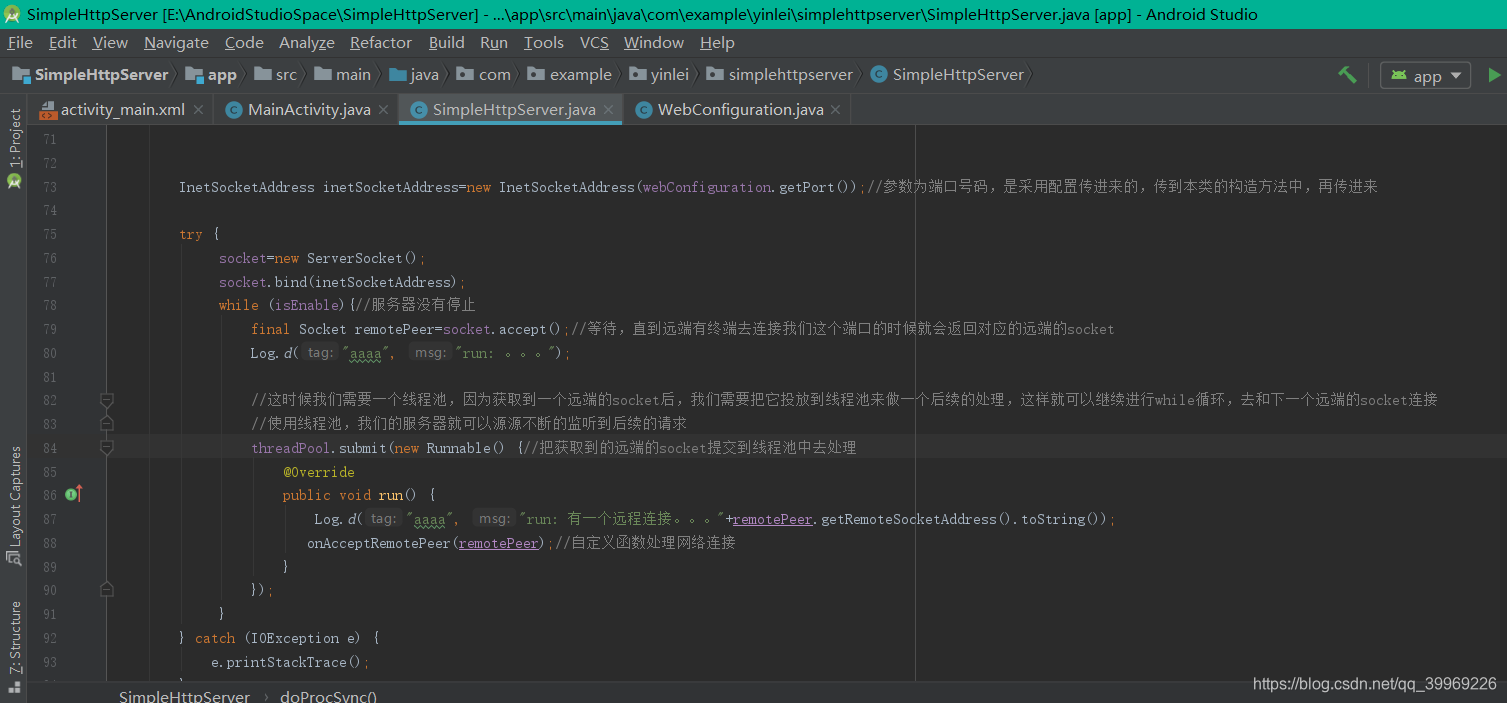Open the Build menu
1507x703 pixels.
(446, 42)
